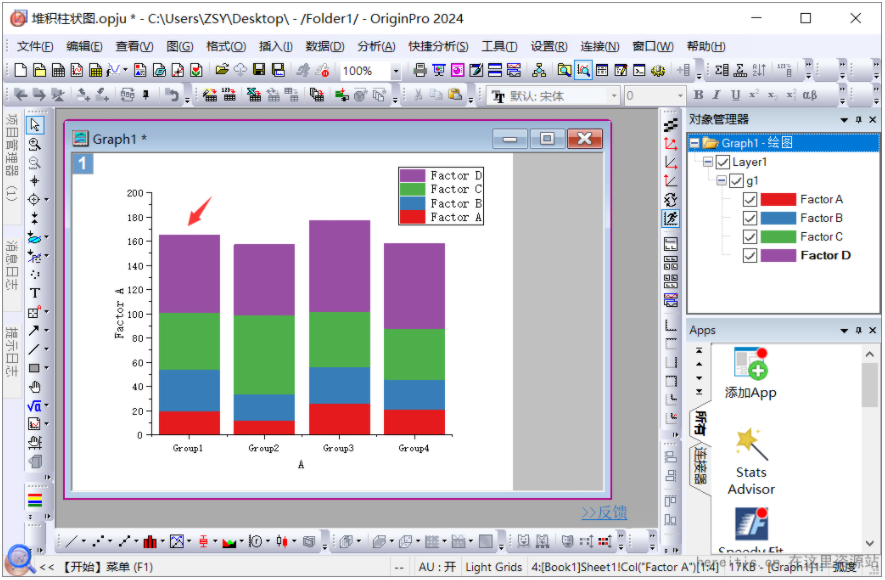This screenshot has width=885, height=580.
Task: Select the Arrow drawing tool
Action: coord(34,330)
